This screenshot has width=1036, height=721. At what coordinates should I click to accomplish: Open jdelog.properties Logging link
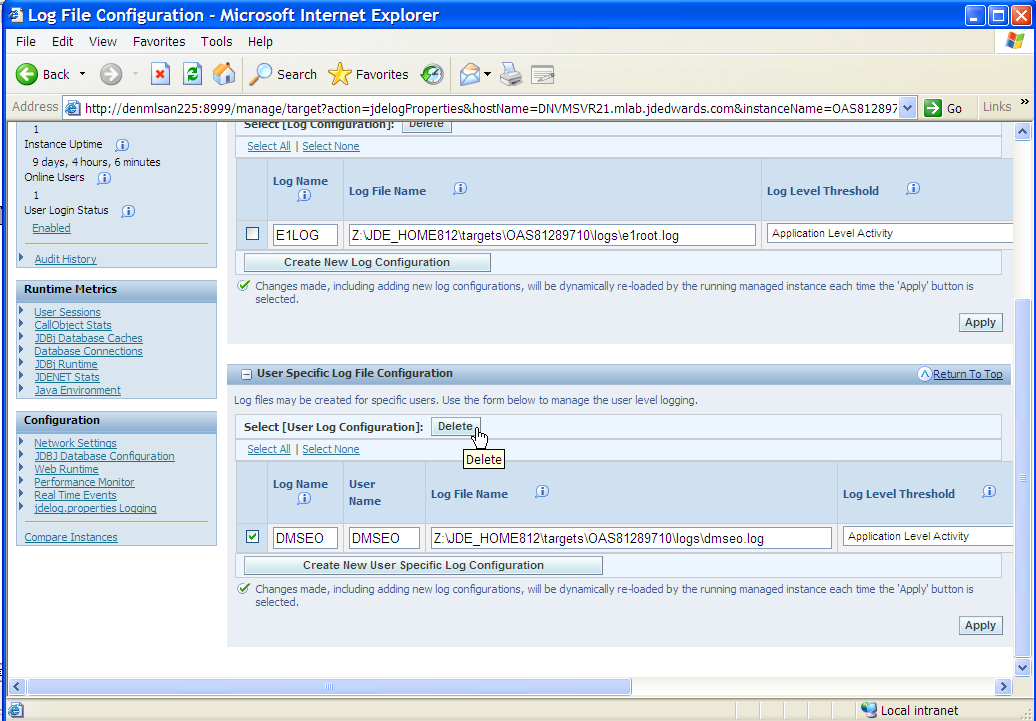click(x=95, y=508)
